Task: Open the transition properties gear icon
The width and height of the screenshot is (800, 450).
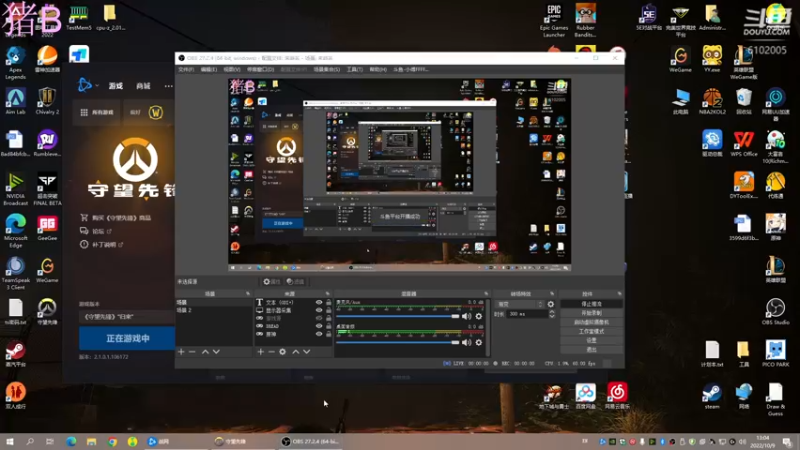Action: [551, 304]
